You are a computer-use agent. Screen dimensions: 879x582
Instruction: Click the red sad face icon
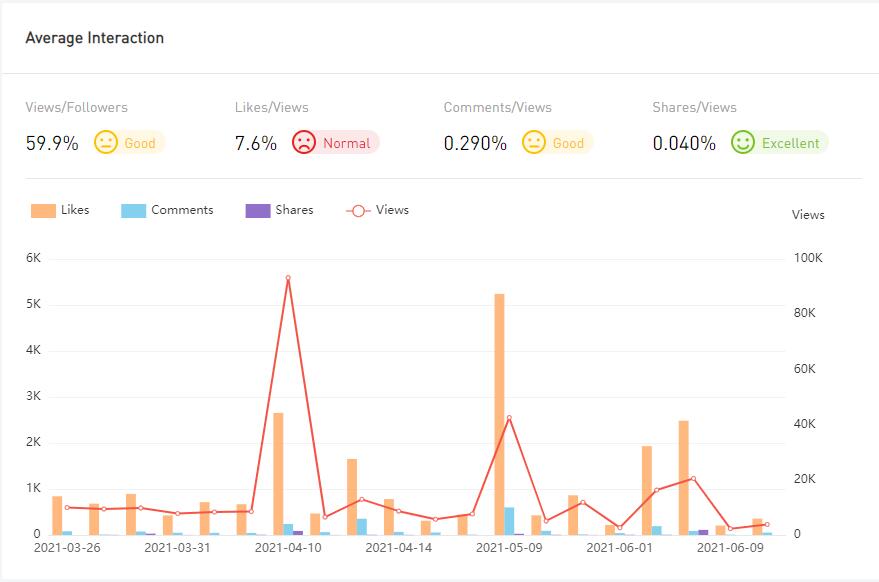pyautogui.click(x=304, y=143)
